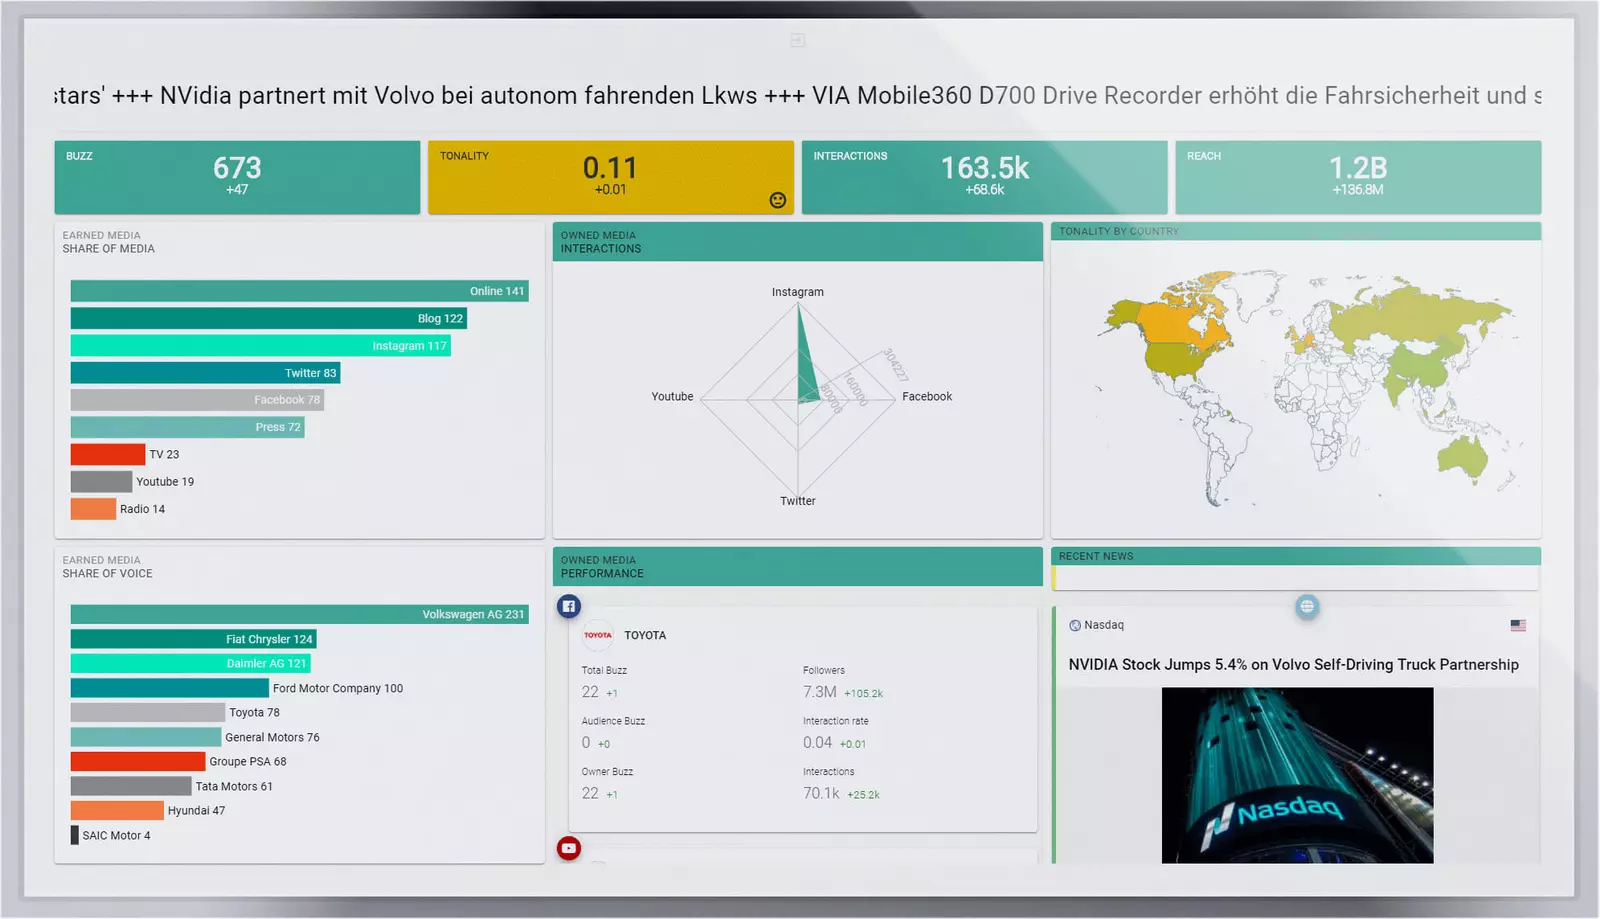The height and width of the screenshot is (919, 1600).
Task: Click the faint exit icon at top center
Action: tap(798, 40)
